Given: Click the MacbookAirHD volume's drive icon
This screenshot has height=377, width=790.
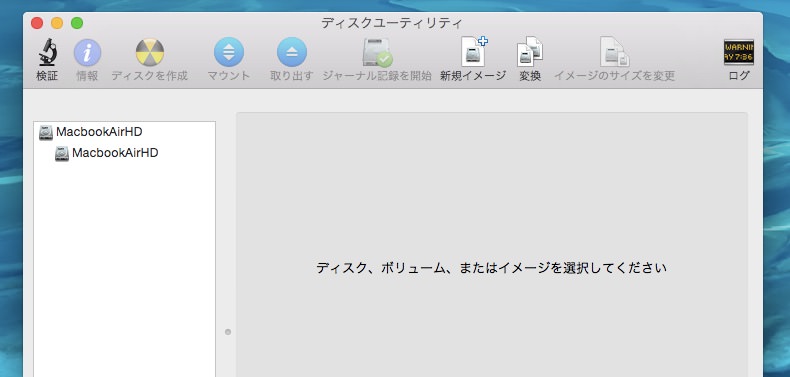Looking at the screenshot, I should pos(62,153).
